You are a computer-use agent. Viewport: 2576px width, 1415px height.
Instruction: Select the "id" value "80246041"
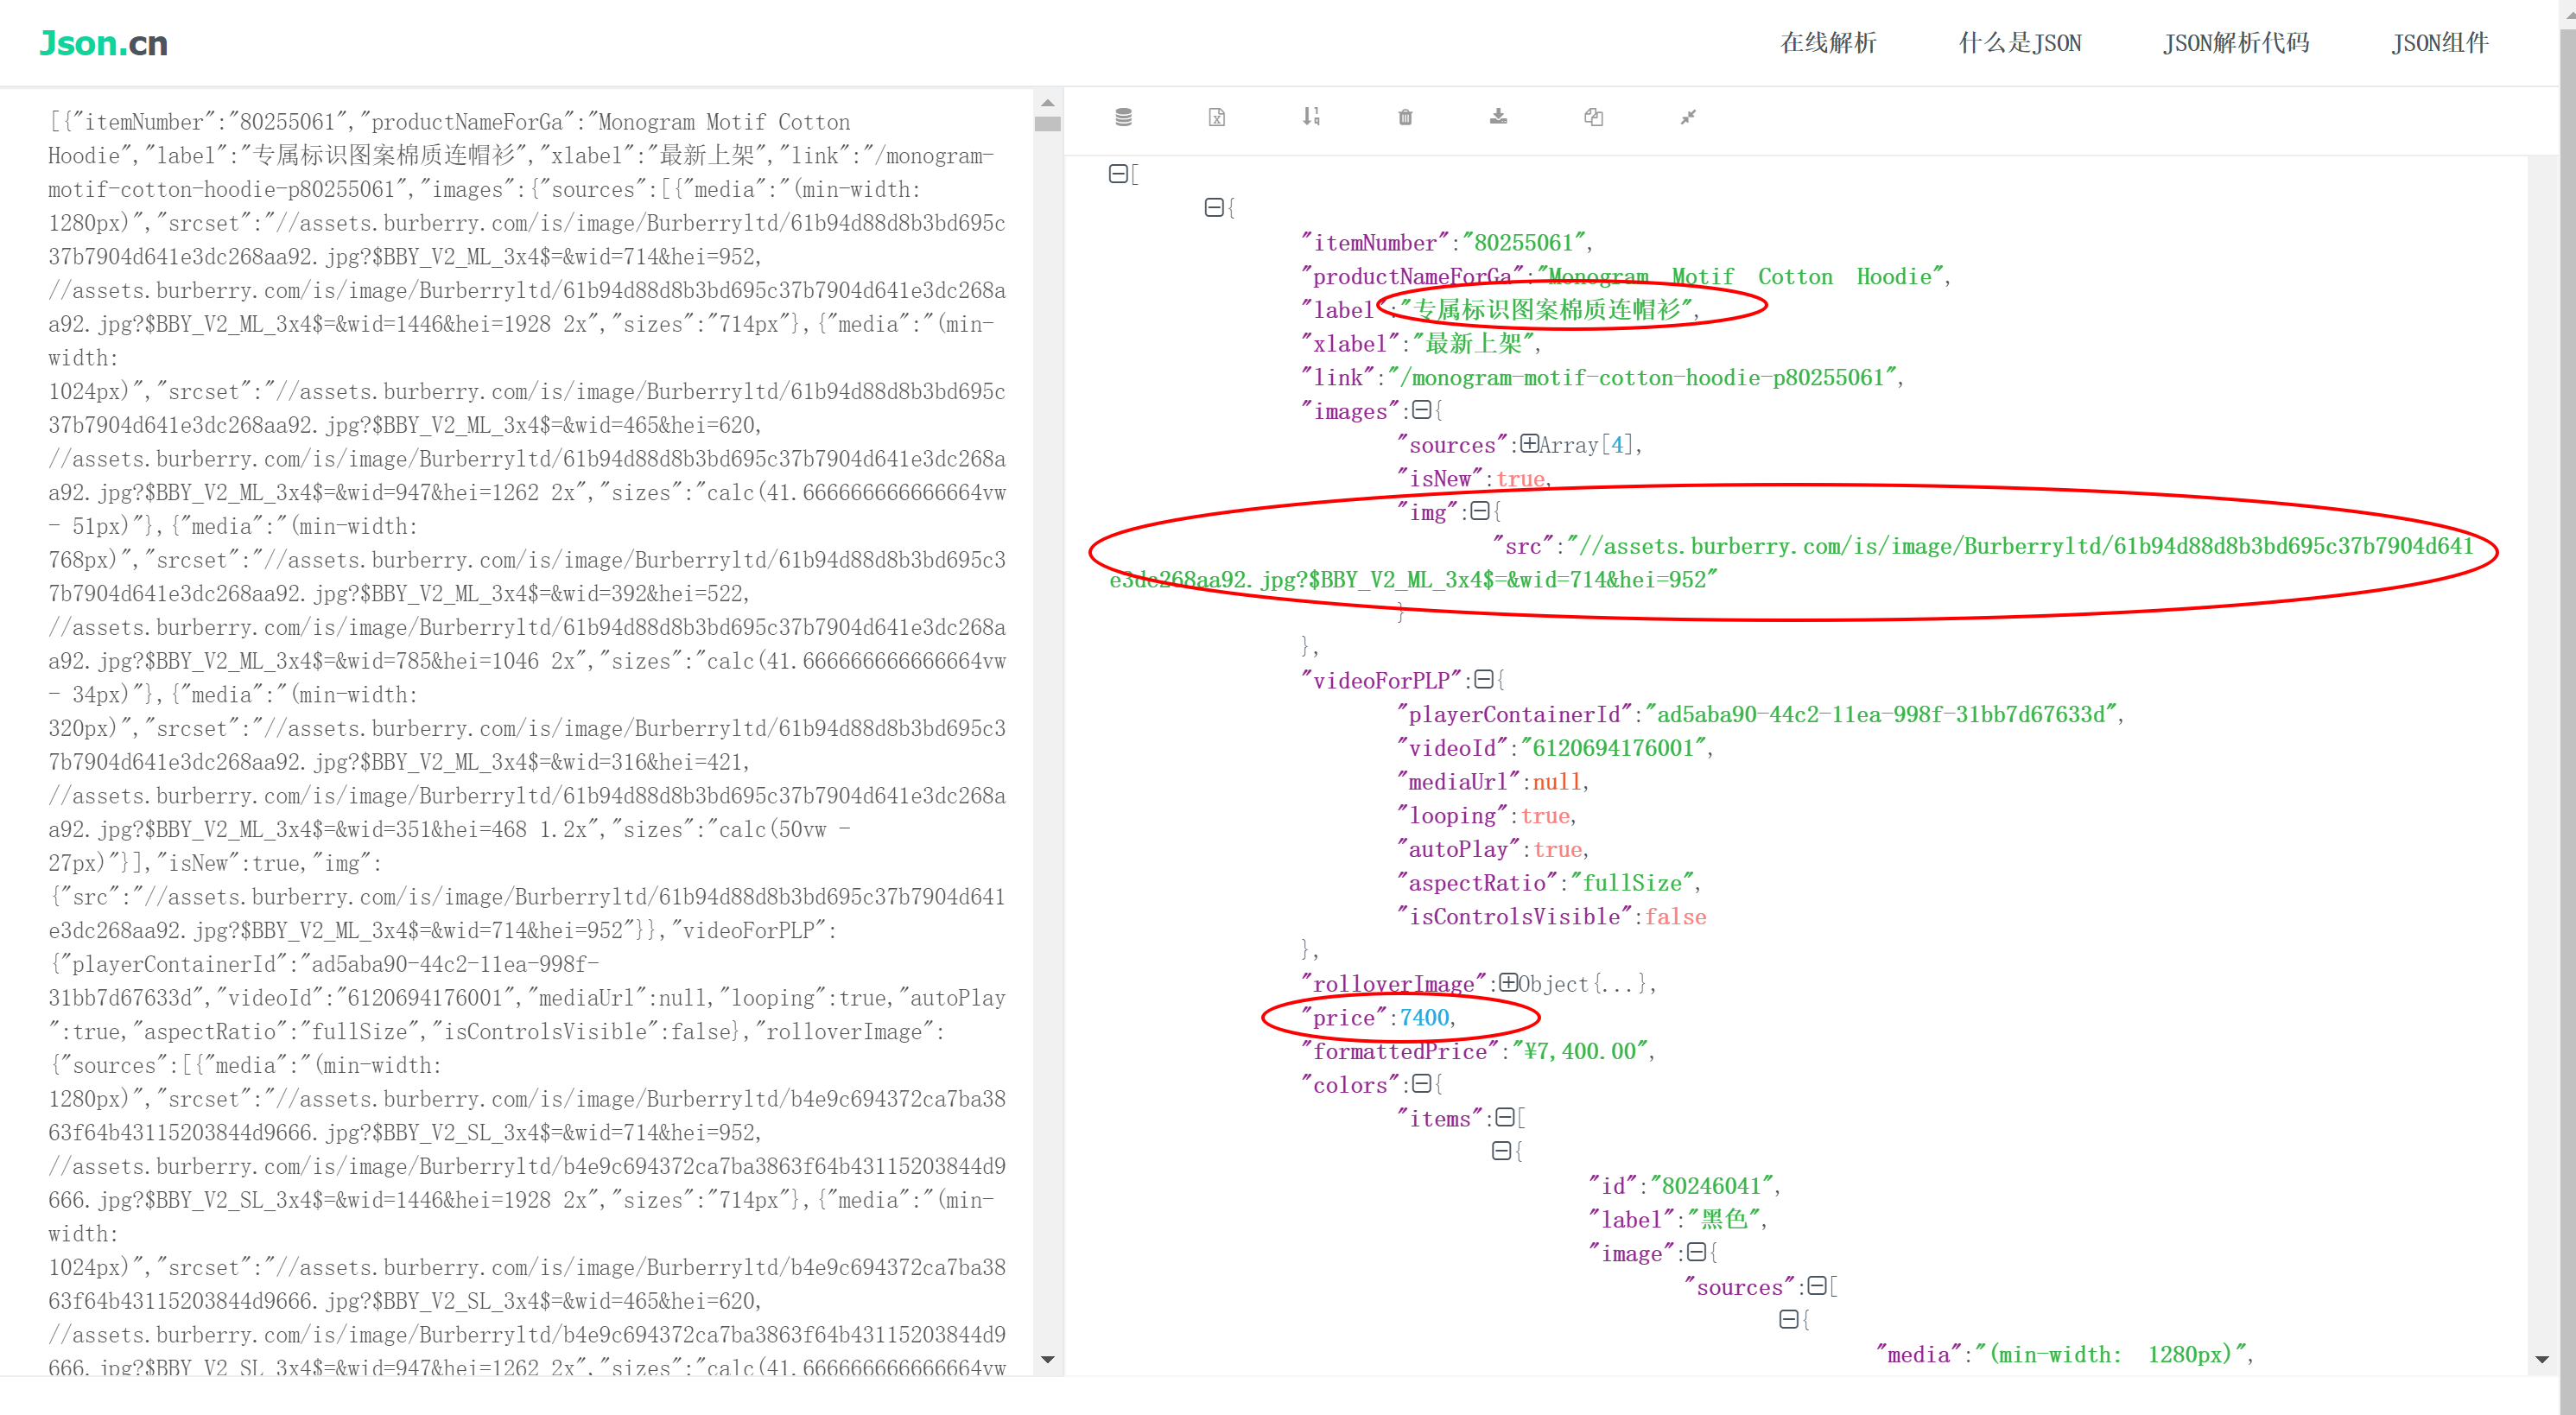(x=1711, y=1185)
